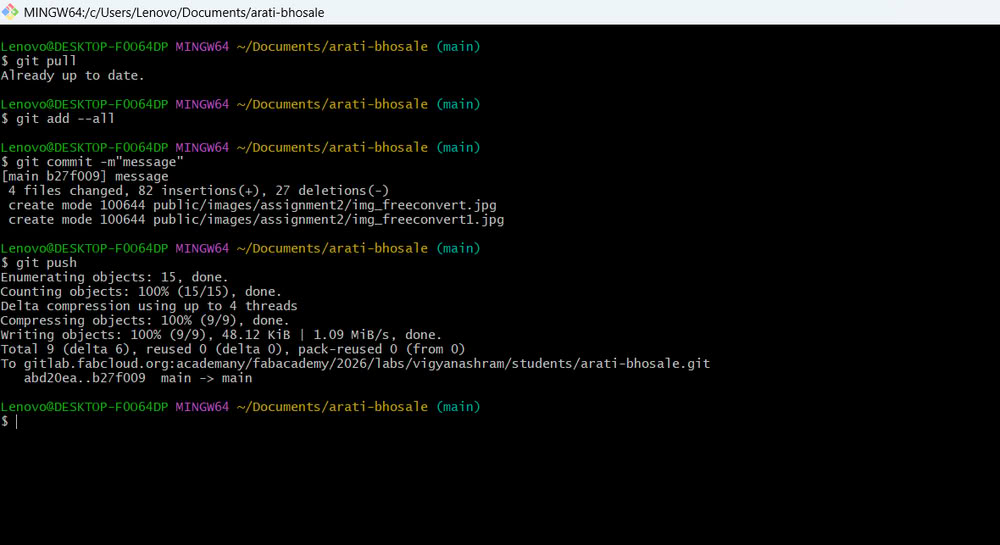The image size is (1000, 545).
Task: Click 'Total 9 (delta 6), reused 0' line
Action: click(233, 349)
